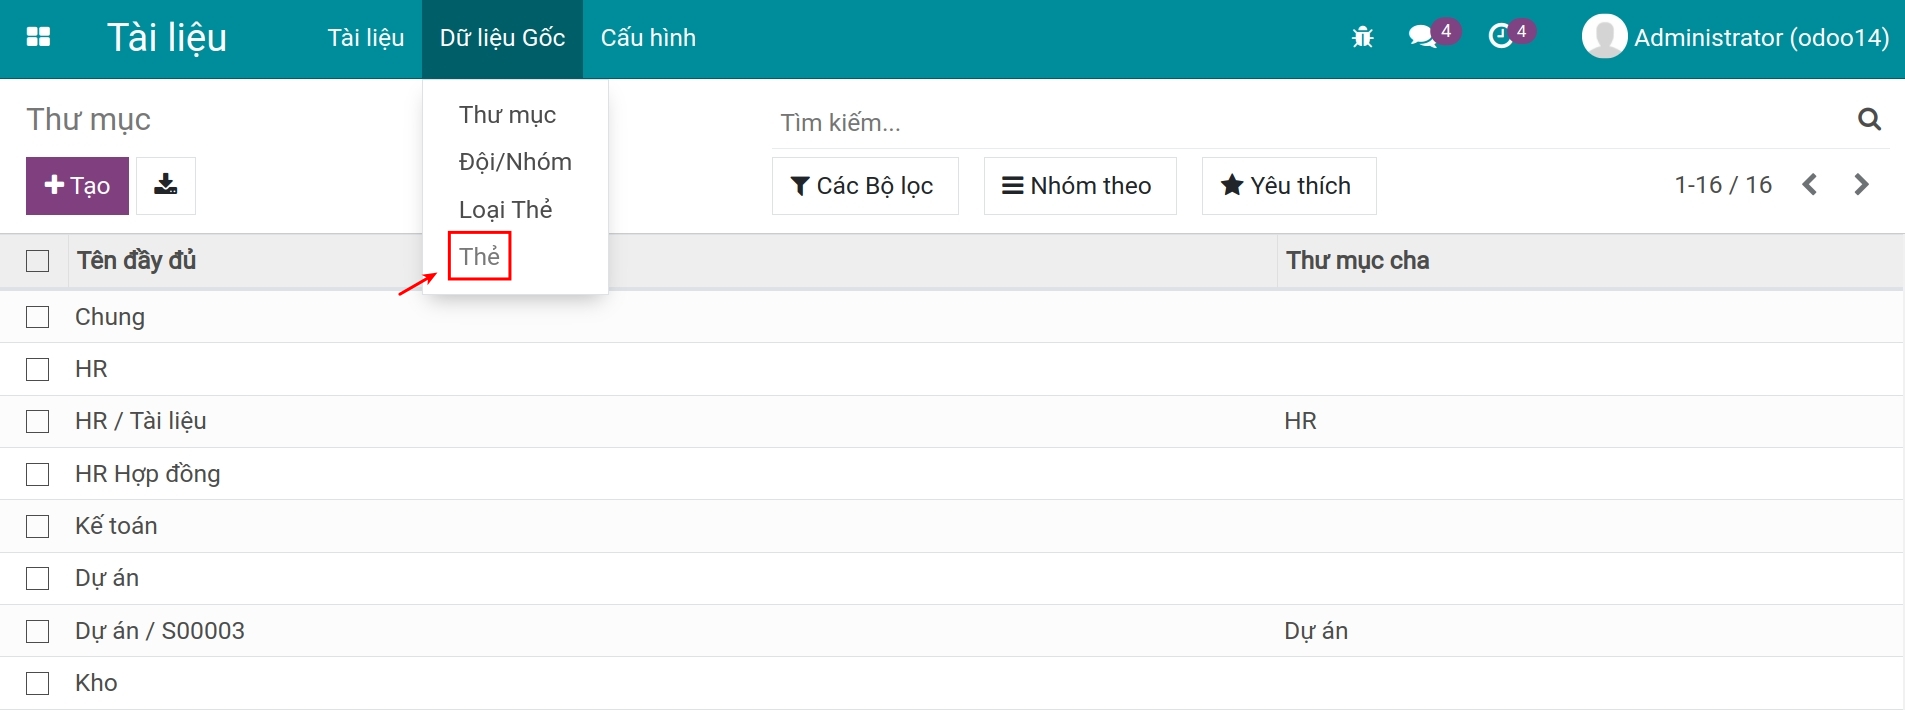Open the apps grid home menu
The image size is (1905, 710).
tap(38, 37)
